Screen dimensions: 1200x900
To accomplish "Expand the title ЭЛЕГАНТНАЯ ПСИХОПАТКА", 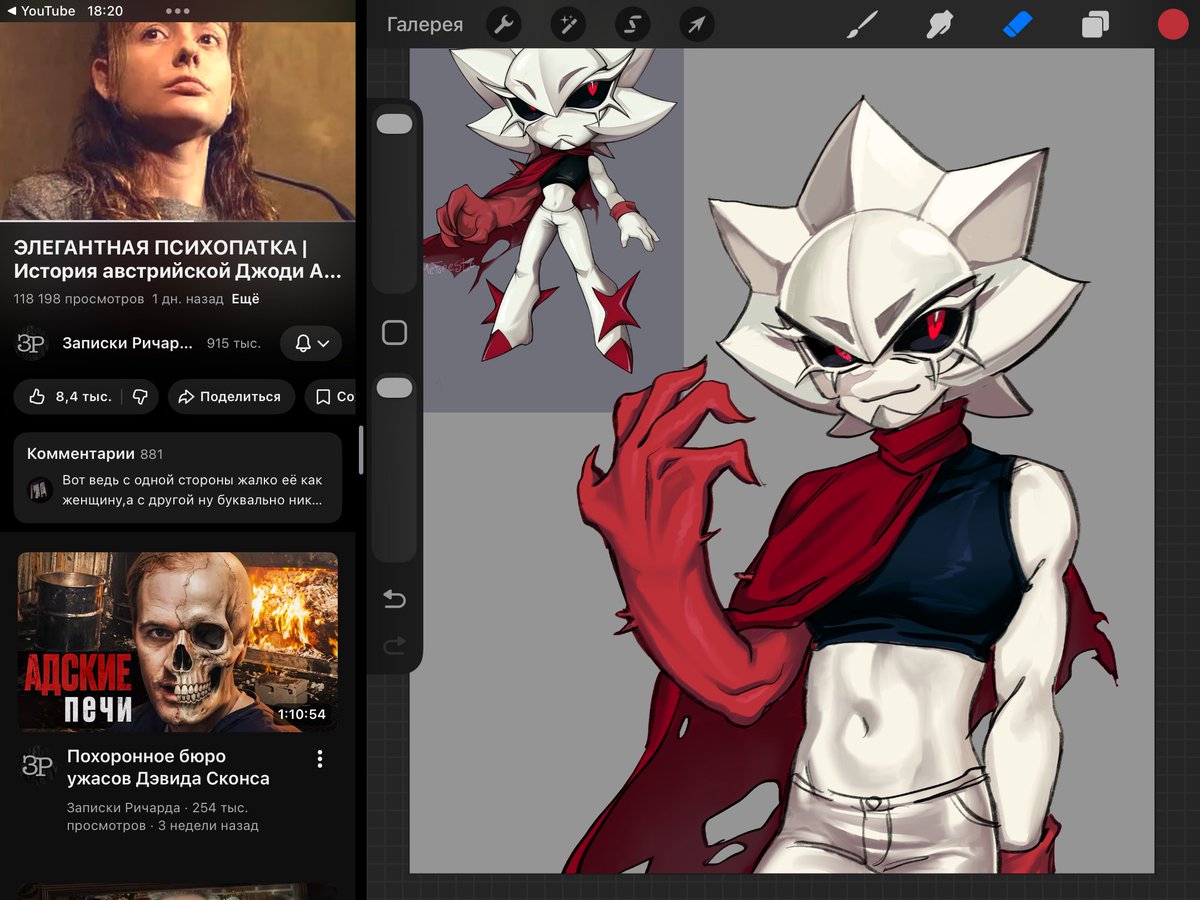I will pos(178,259).
